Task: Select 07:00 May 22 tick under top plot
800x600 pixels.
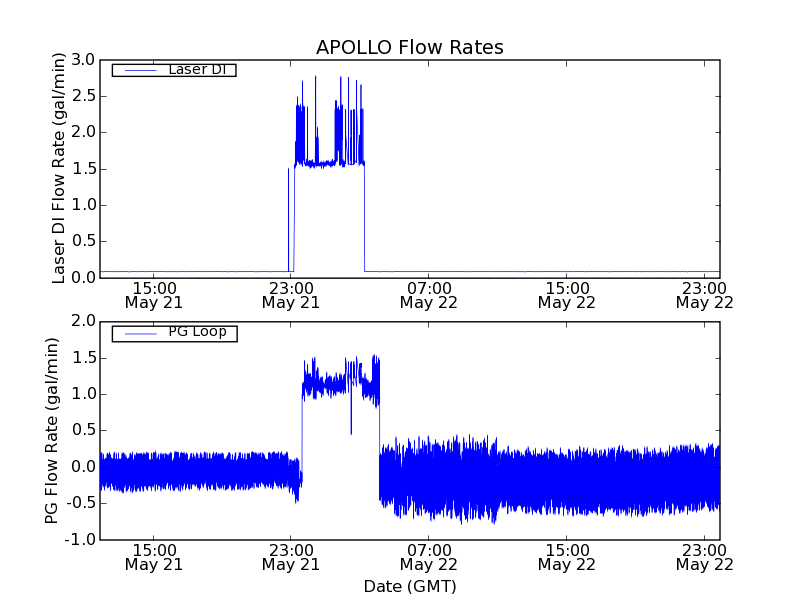Action: point(429,294)
